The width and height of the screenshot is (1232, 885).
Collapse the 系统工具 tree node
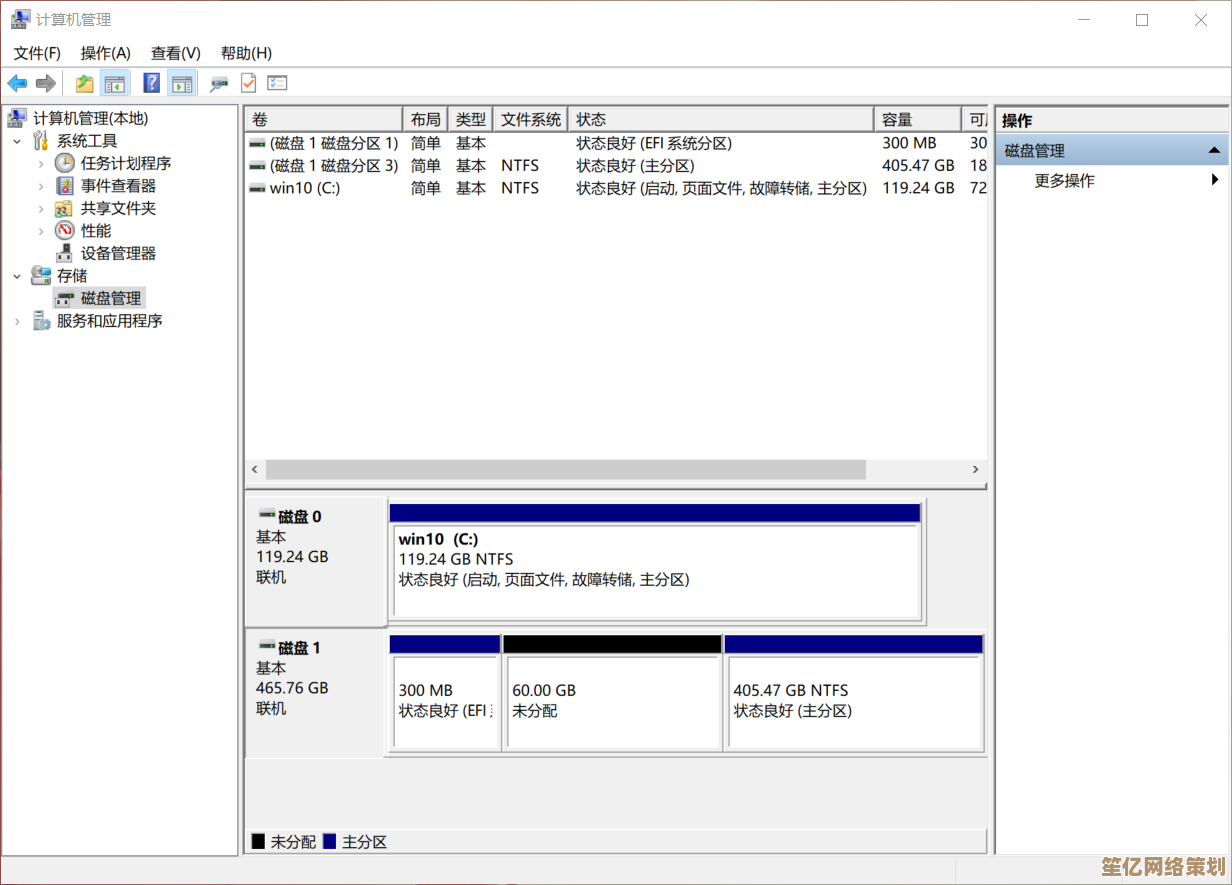point(17,141)
